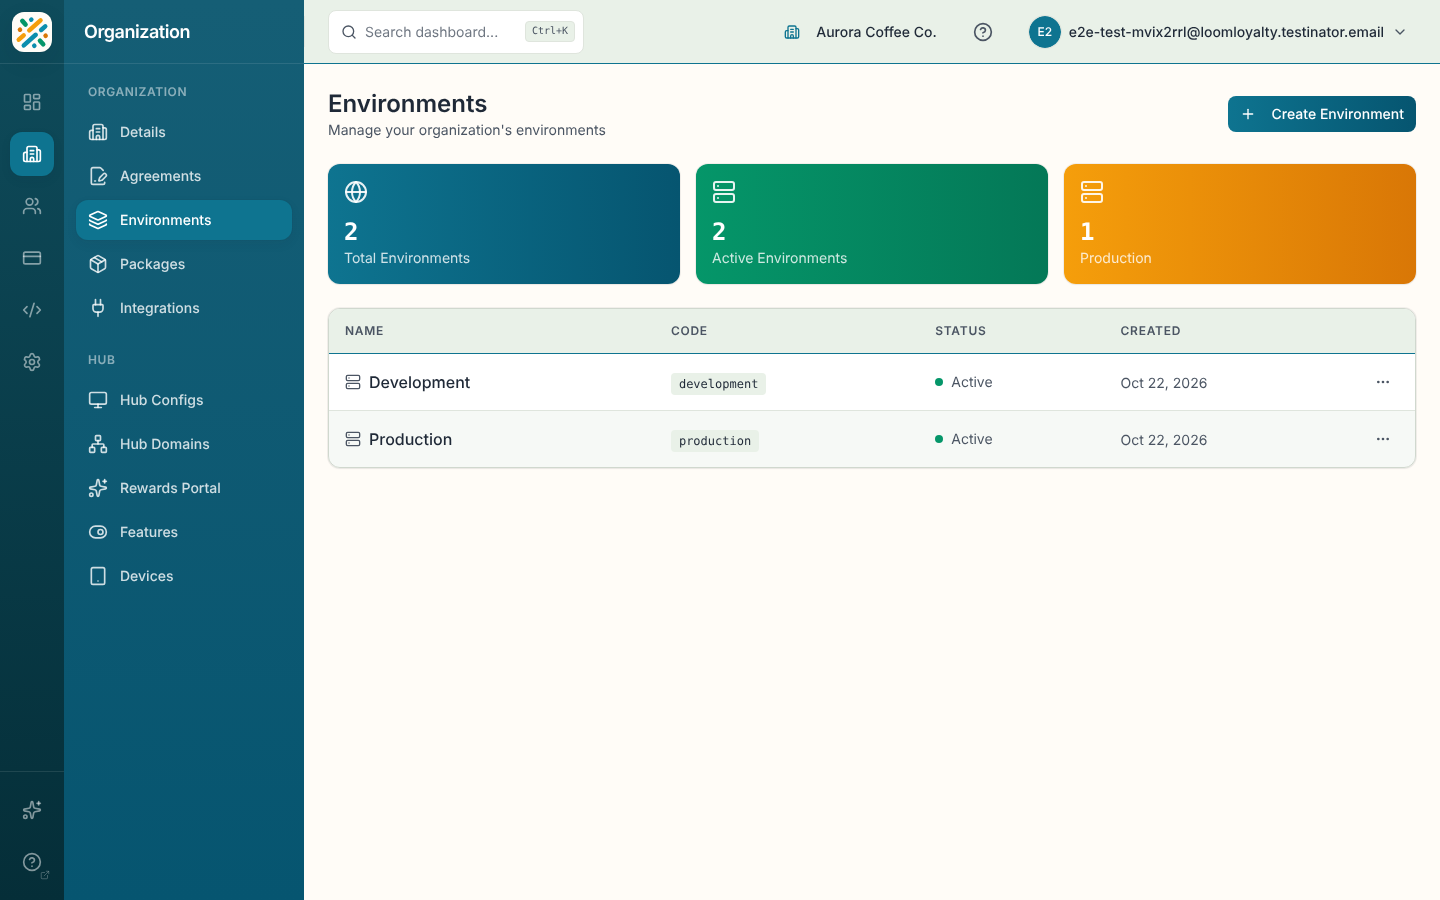
Task: Click the E2 user avatar
Action: [1045, 32]
